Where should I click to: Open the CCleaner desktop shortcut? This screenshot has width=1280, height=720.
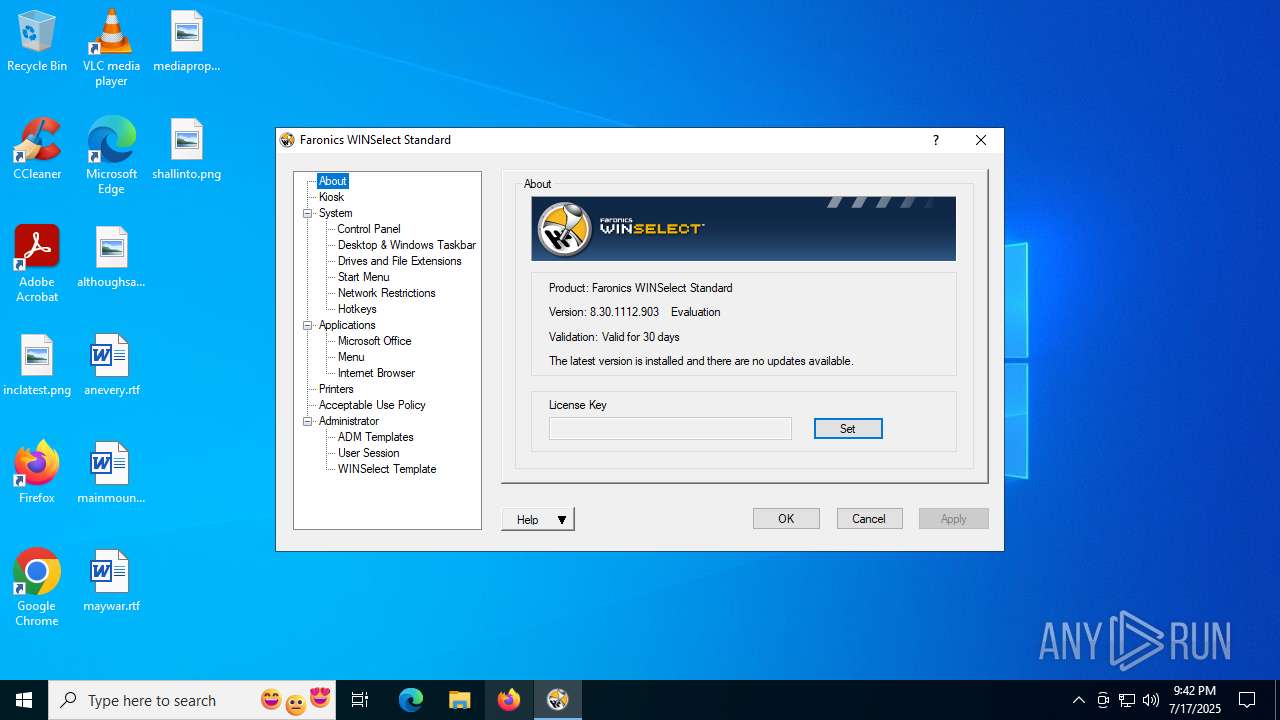(x=37, y=150)
